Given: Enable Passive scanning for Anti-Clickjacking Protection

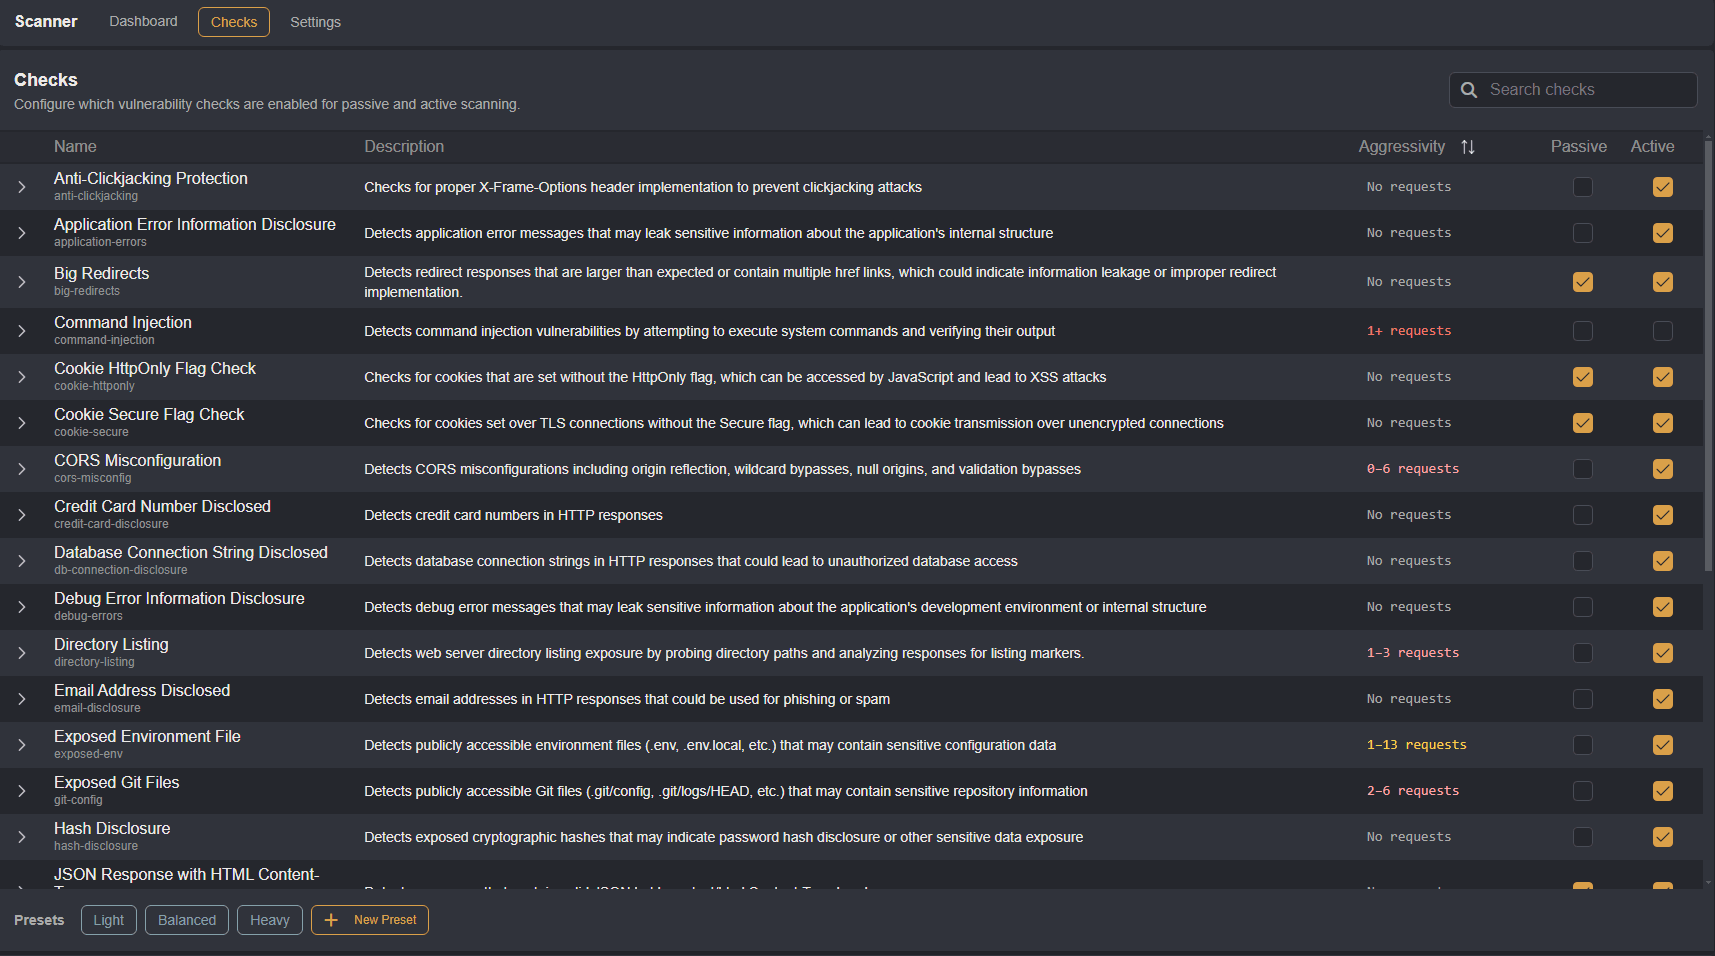Looking at the screenshot, I should tap(1583, 187).
